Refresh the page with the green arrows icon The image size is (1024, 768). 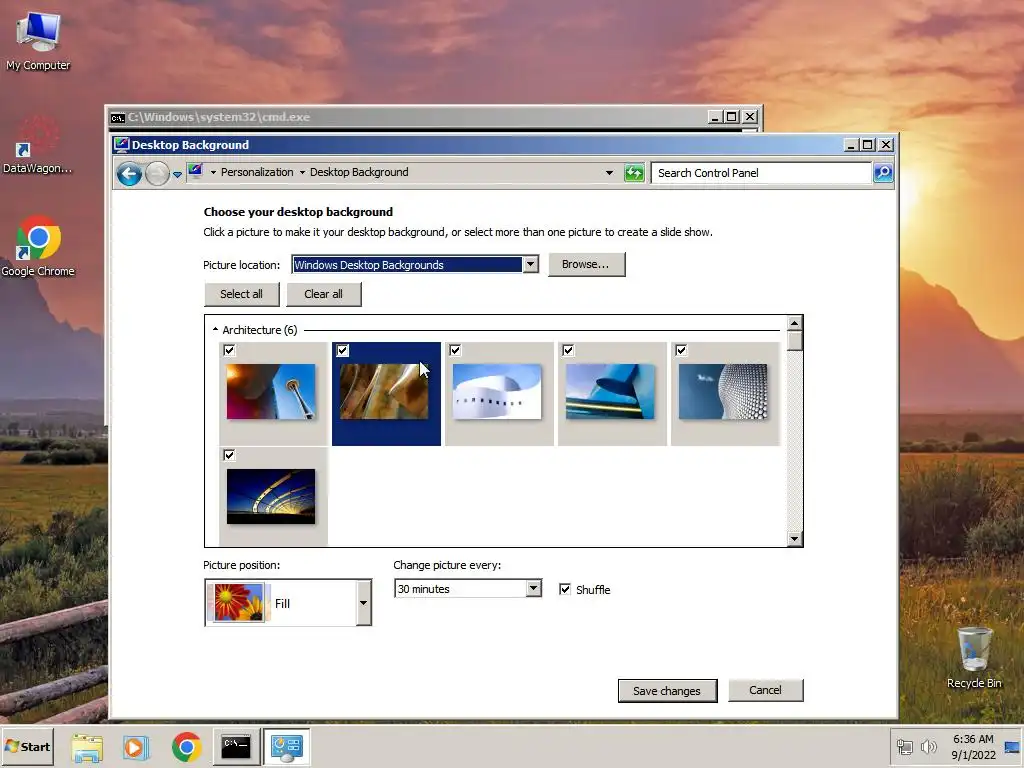click(x=633, y=173)
